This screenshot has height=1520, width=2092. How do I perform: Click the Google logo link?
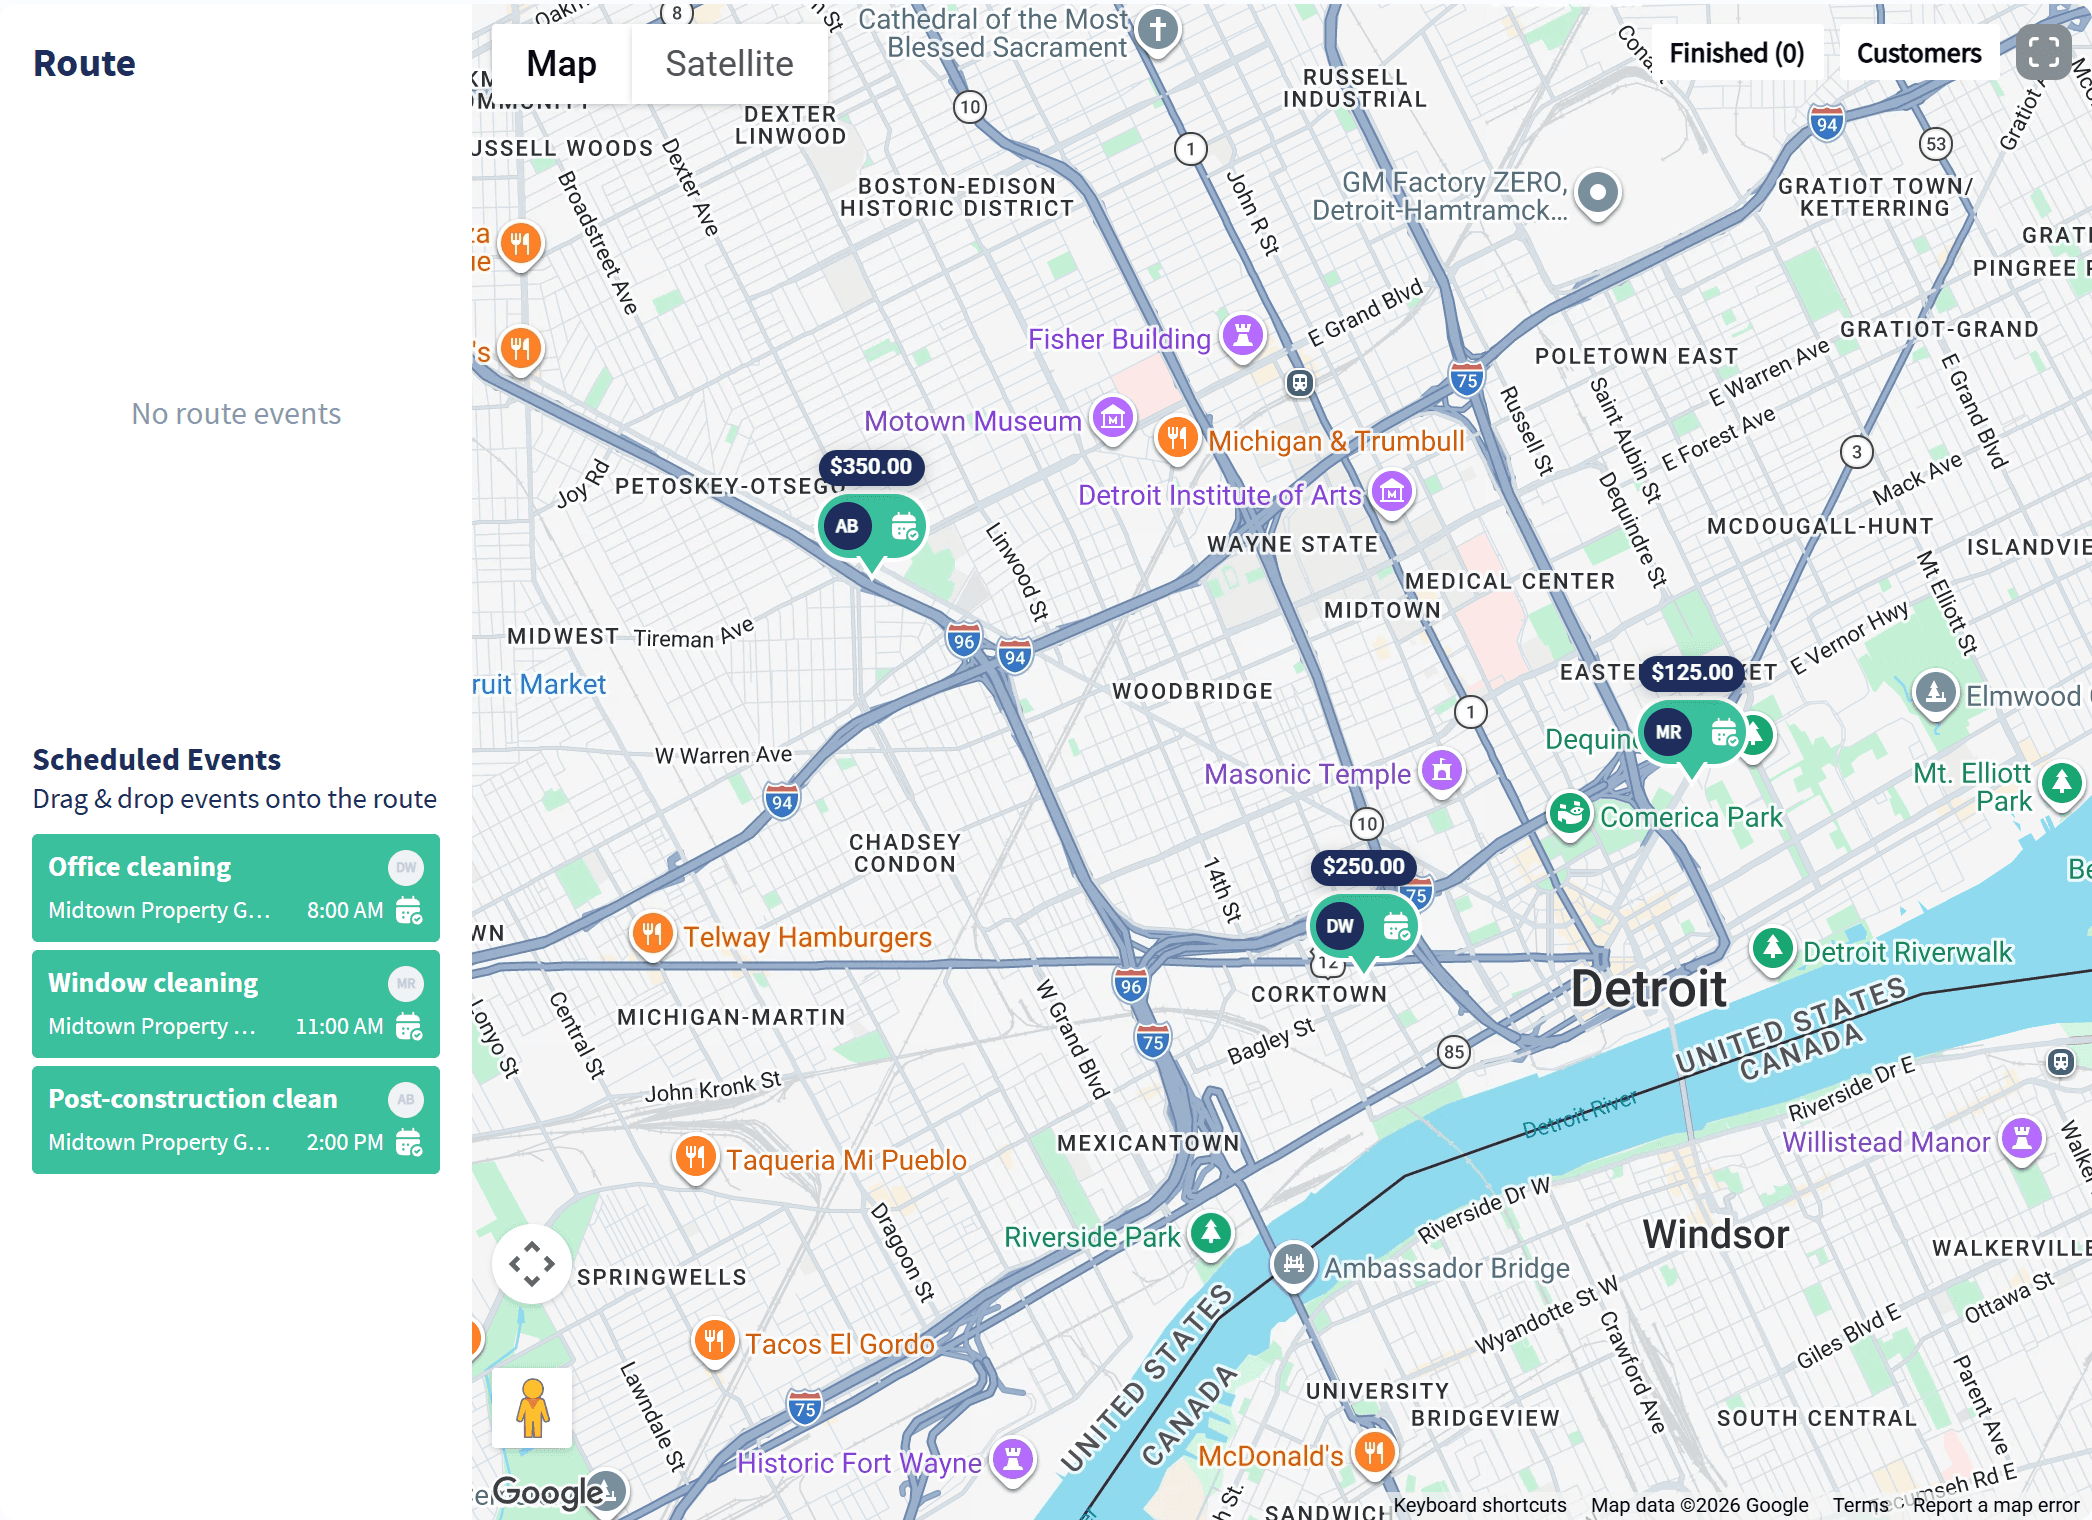pos(549,1492)
